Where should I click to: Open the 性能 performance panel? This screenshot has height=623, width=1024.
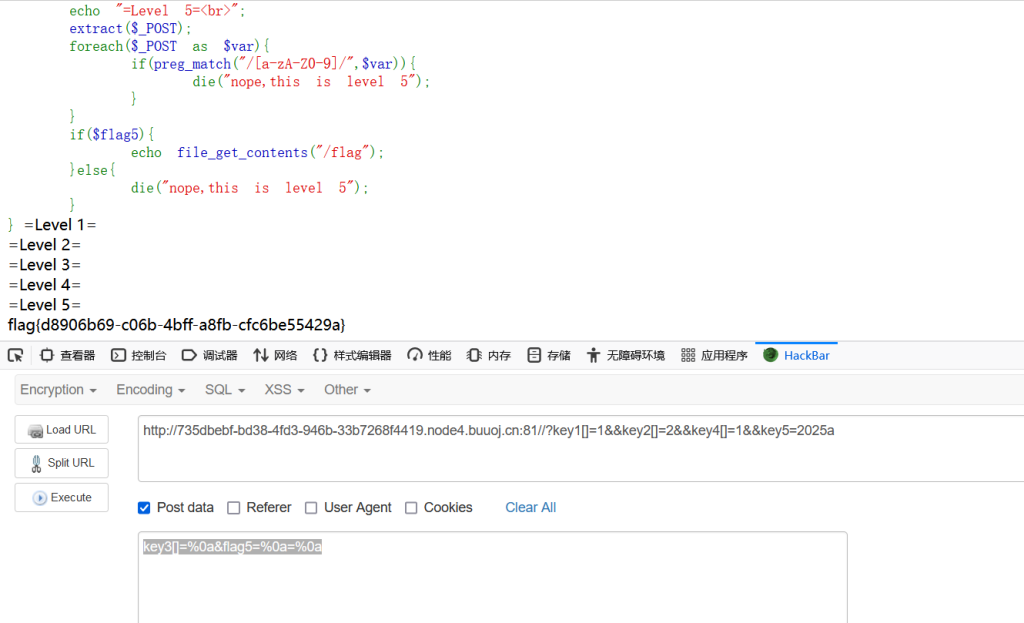coord(429,355)
